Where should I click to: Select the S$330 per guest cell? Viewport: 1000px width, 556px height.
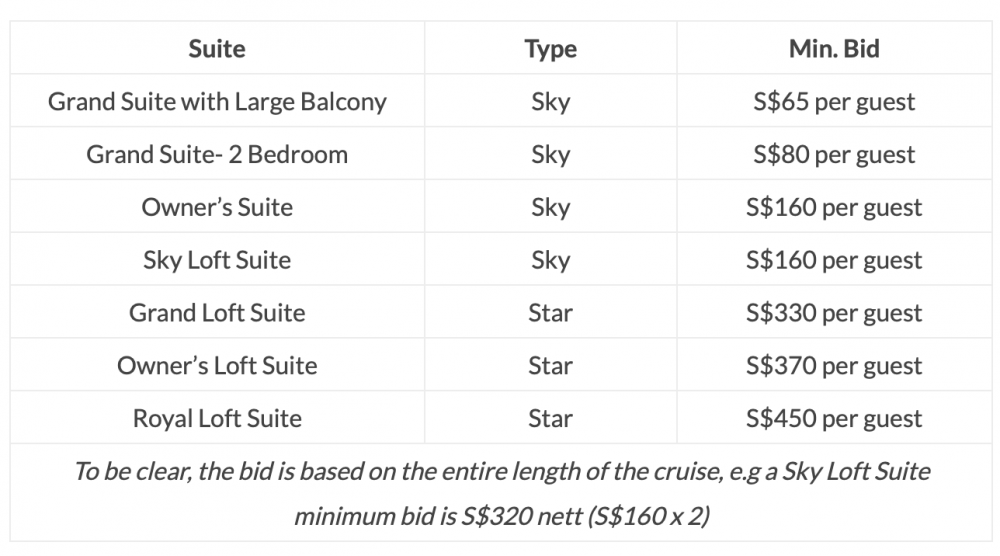tap(834, 314)
